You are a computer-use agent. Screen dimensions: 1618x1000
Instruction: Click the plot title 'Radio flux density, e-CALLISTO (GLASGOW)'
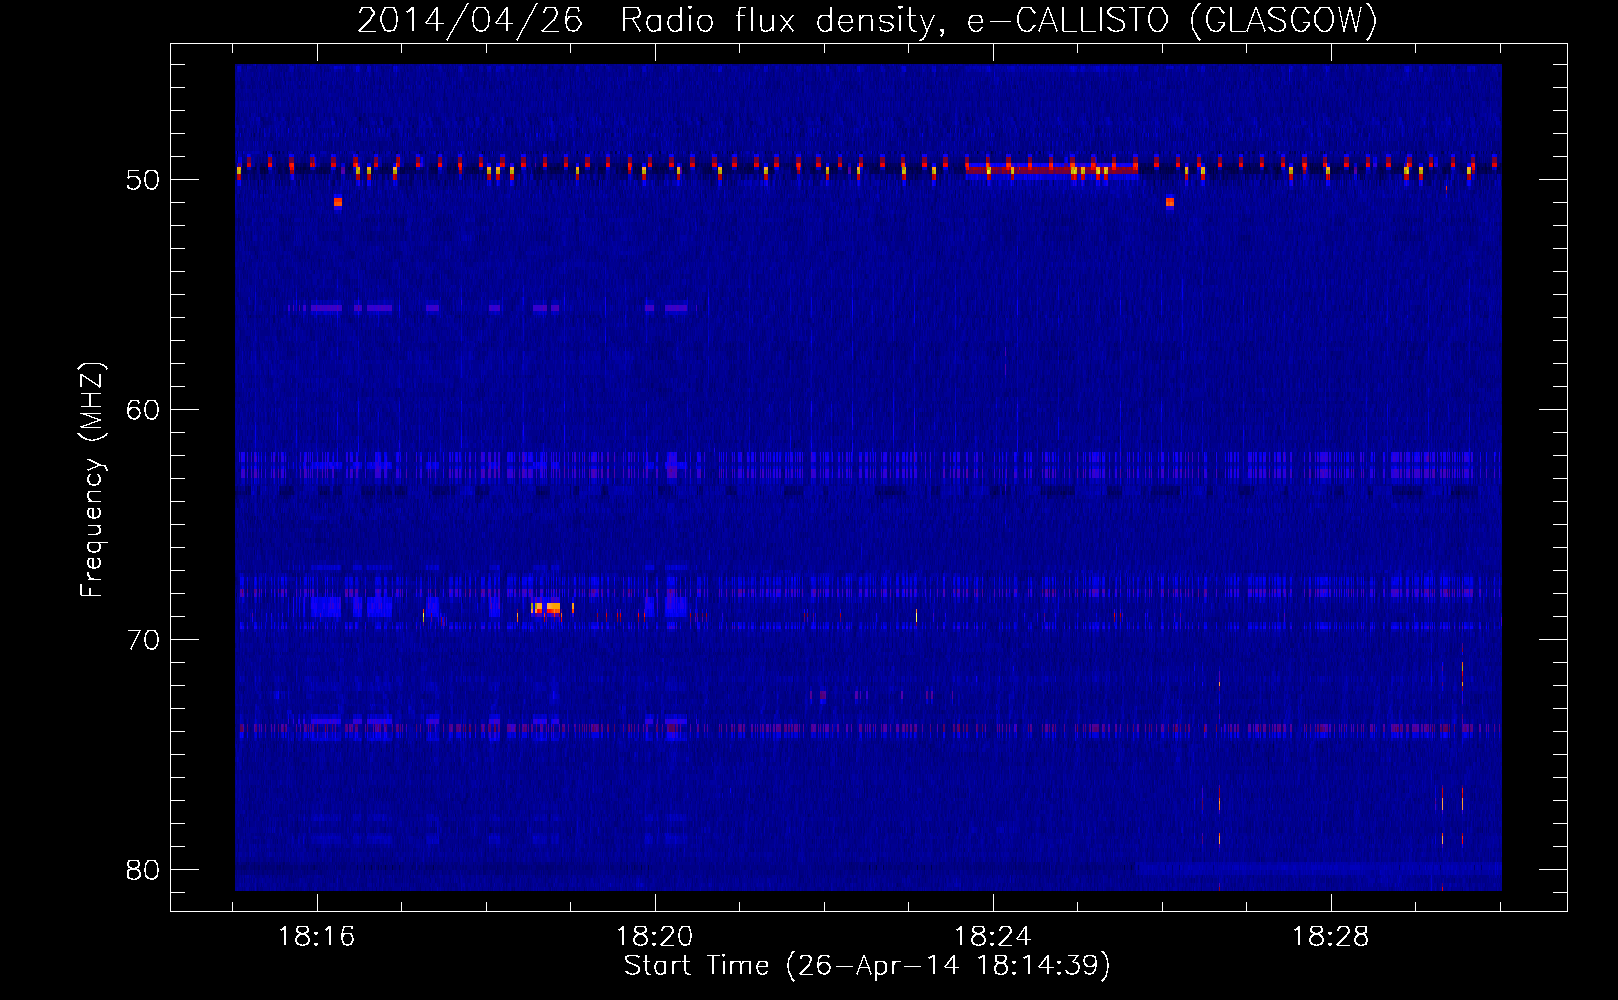coord(999,20)
